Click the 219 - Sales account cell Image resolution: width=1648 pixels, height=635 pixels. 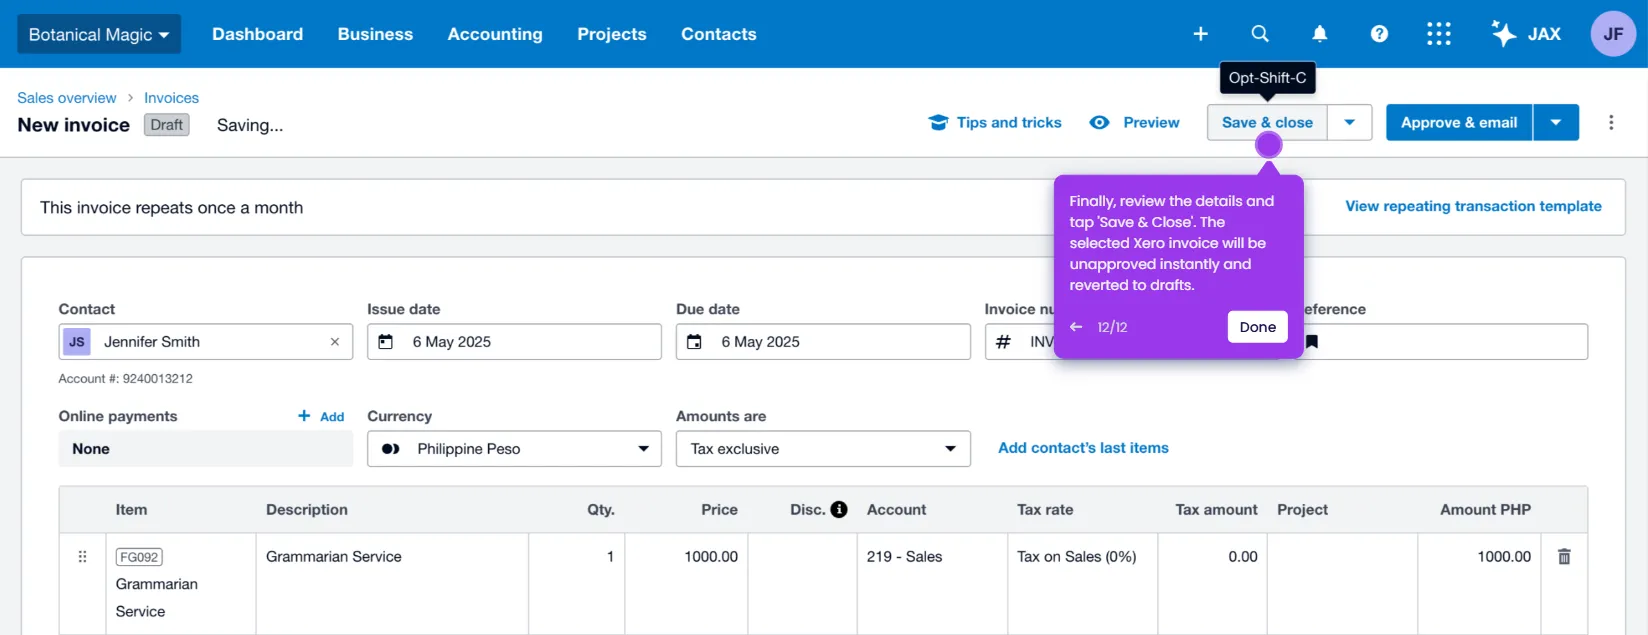click(x=932, y=584)
